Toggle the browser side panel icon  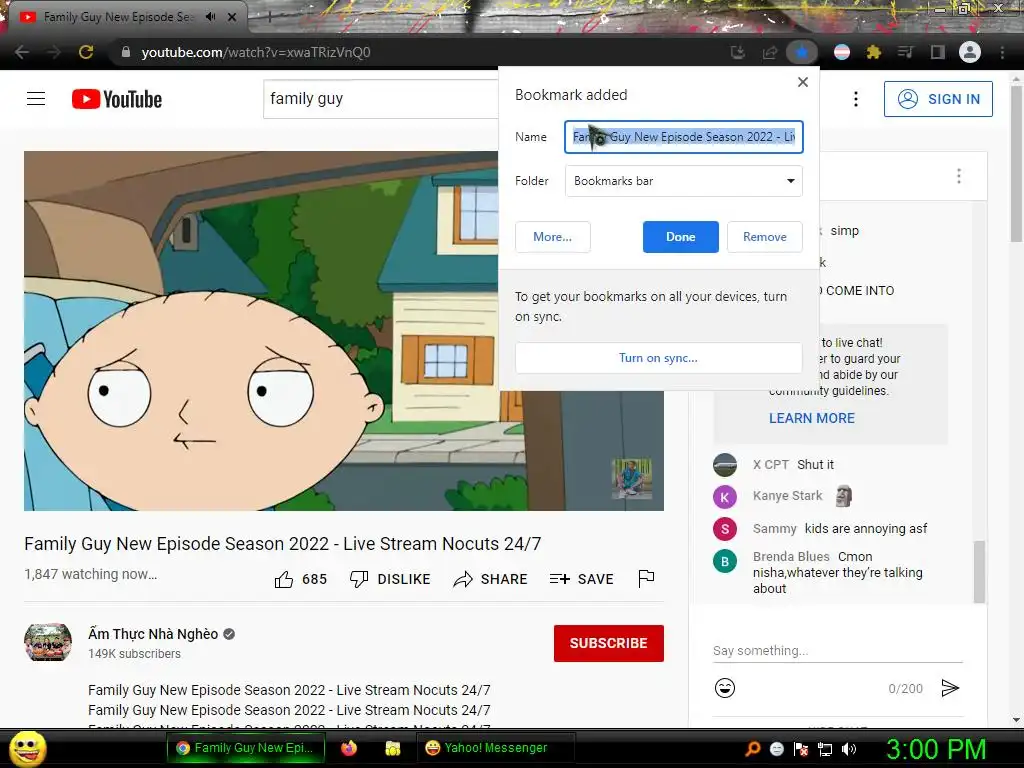(x=937, y=52)
